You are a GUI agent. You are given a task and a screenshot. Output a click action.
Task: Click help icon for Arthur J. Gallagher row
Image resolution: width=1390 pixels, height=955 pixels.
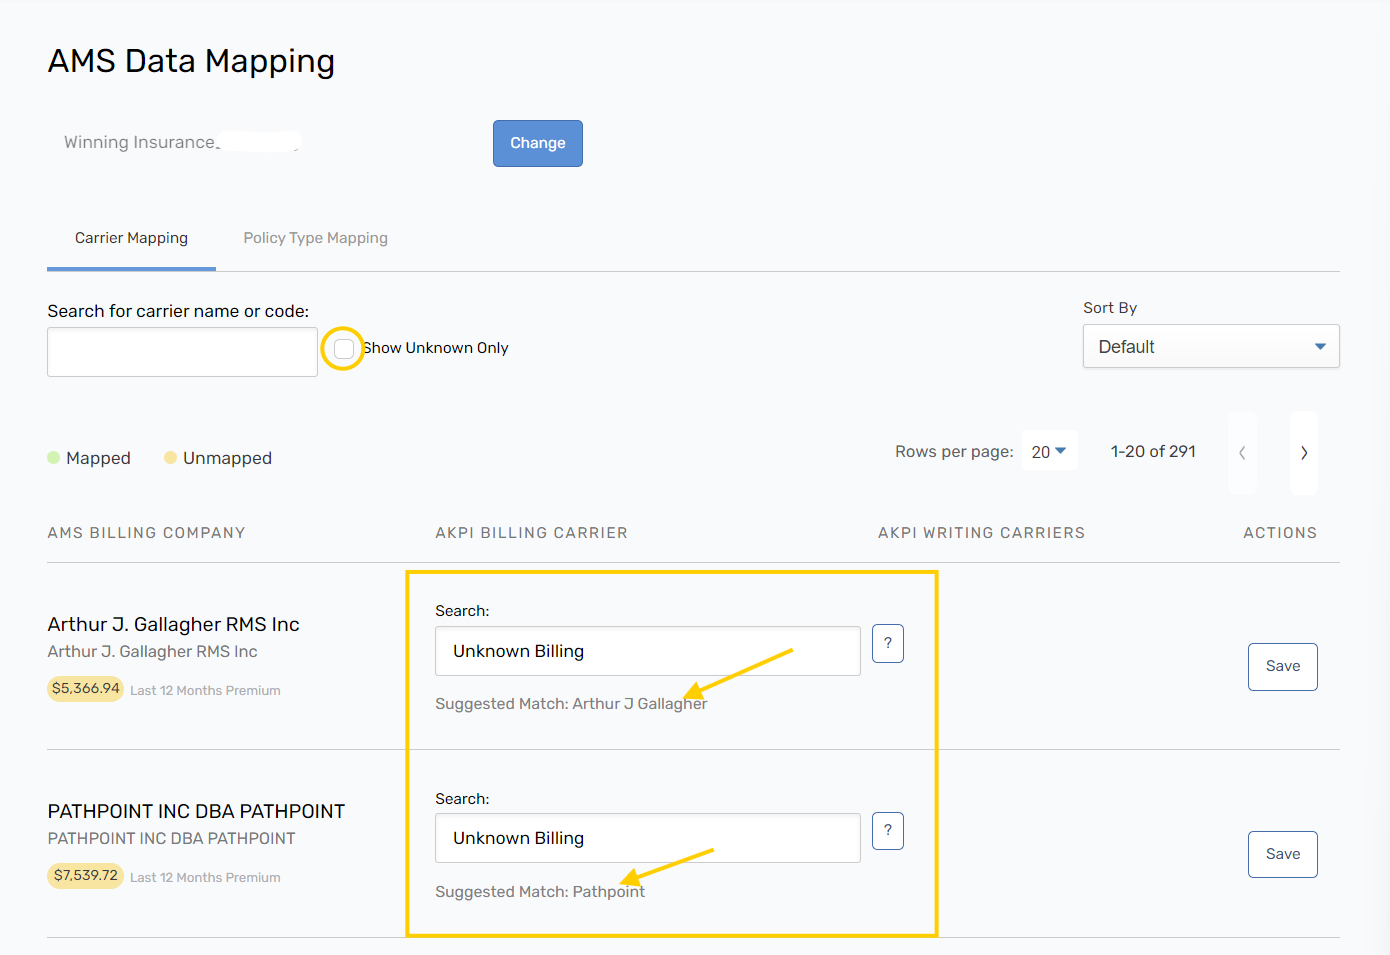(x=887, y=643)
